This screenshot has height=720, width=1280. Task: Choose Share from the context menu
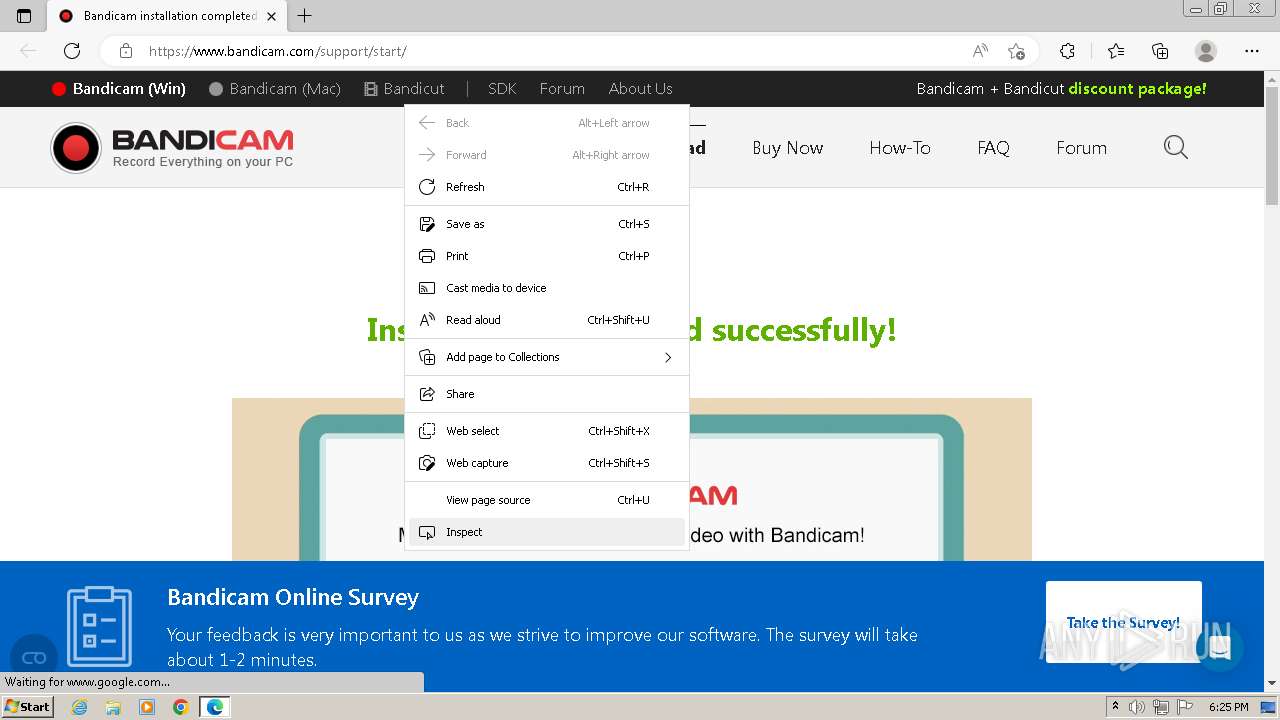(x=547, y=394)
